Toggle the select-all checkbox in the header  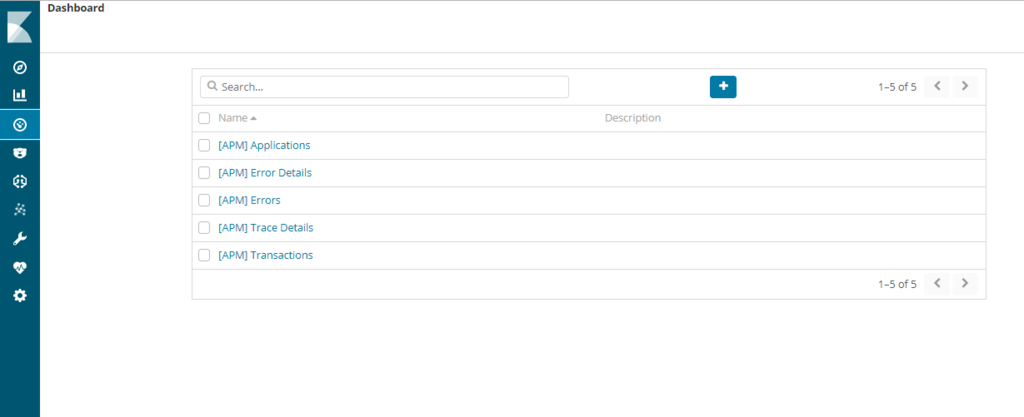(x=204, y=118)
